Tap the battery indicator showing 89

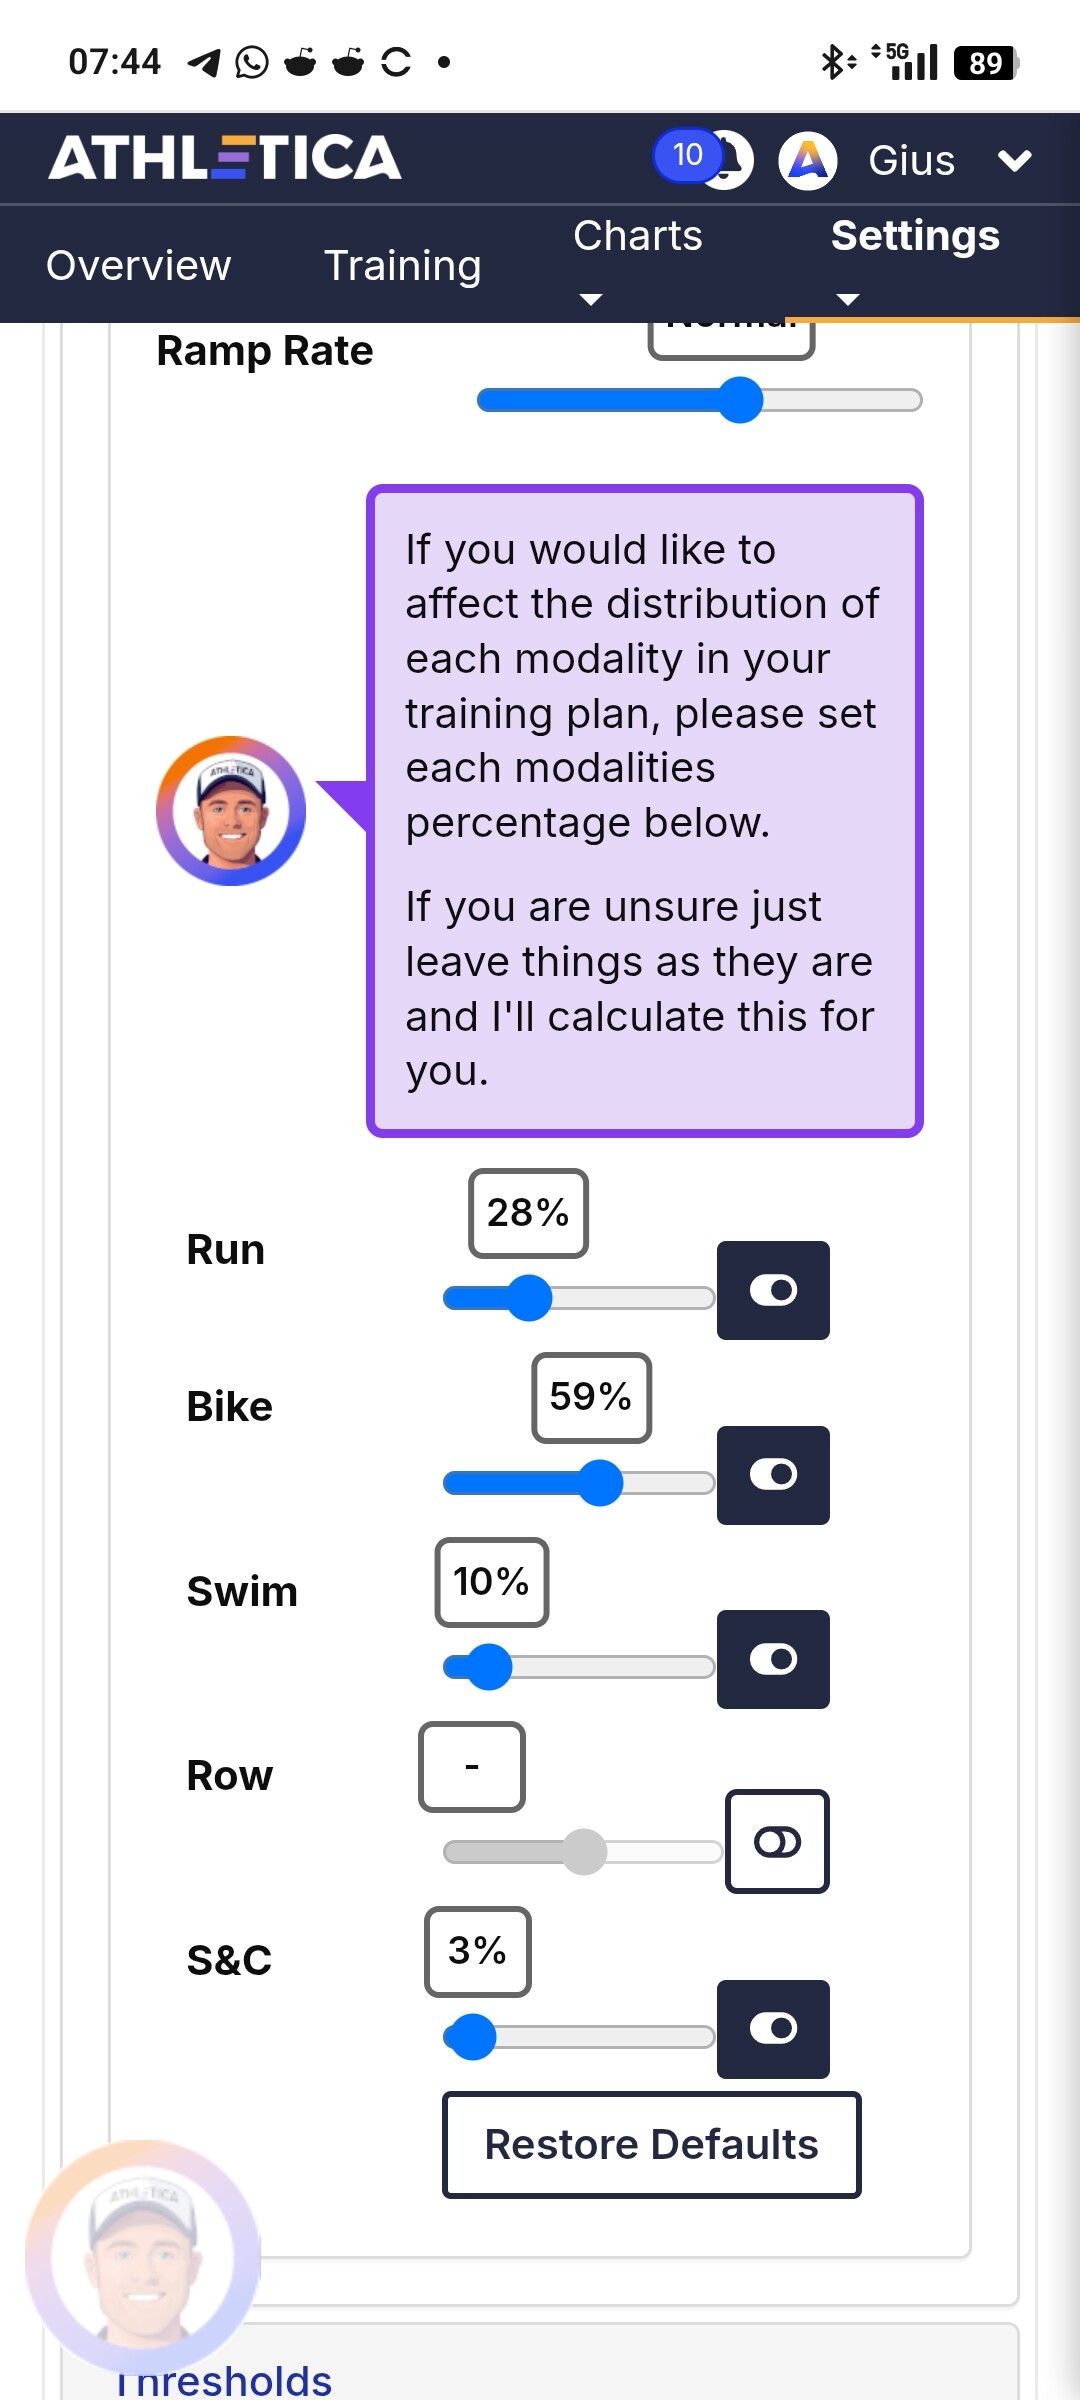click(986, 63)
